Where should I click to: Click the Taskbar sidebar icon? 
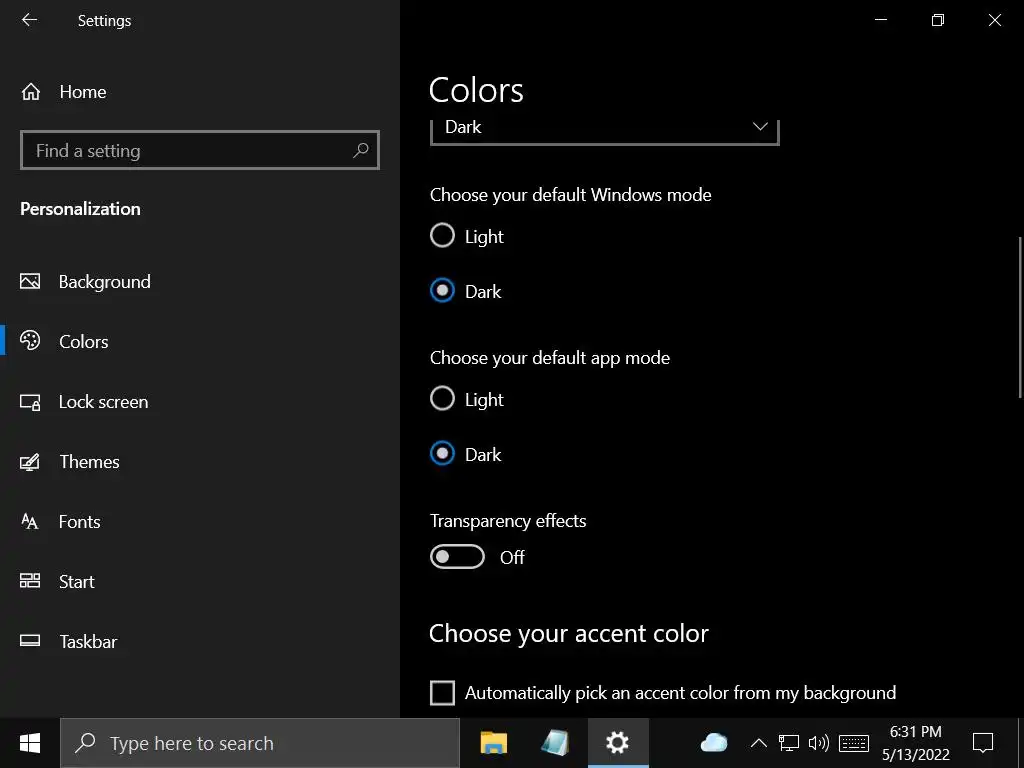click(x=30, y=642)
